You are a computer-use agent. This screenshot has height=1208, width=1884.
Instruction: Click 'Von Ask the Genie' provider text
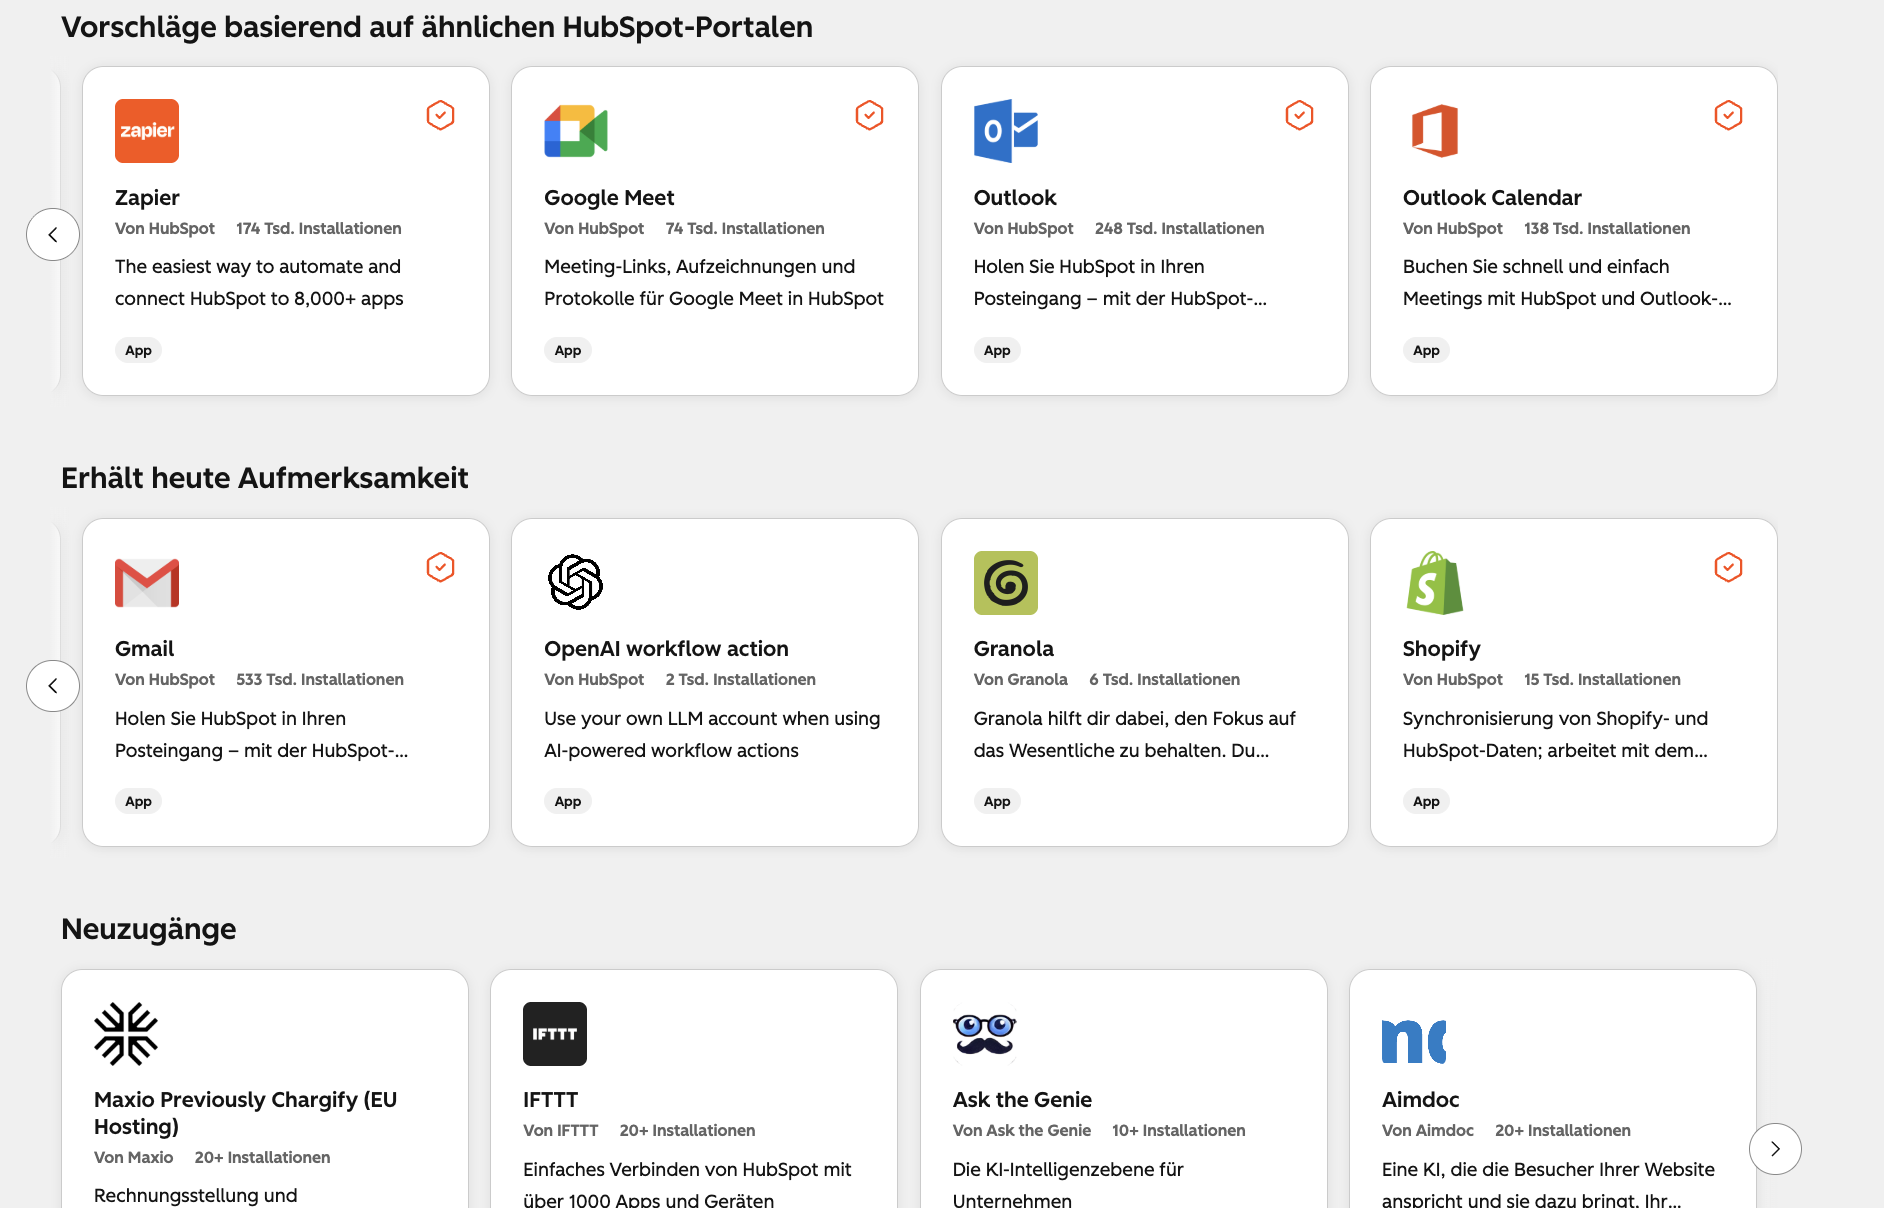[1022, 1131]
